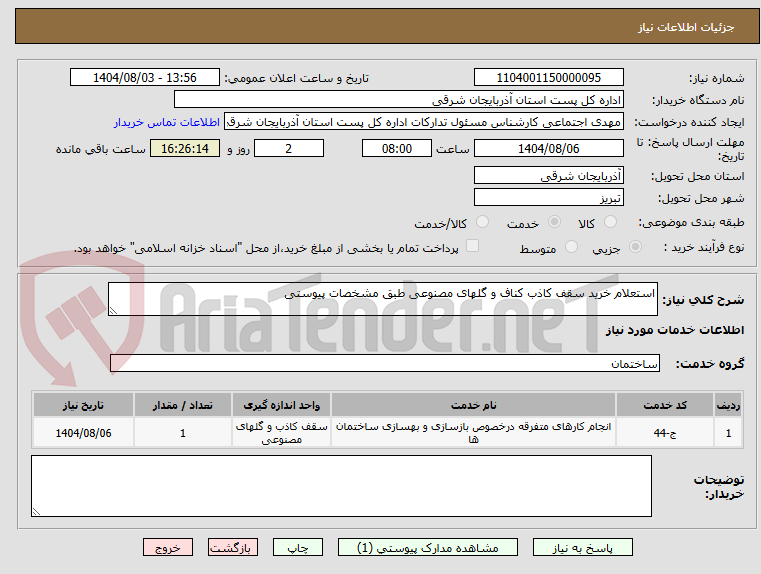Image resolution: width=761 pixels, height=574 pixels.
Task: Click the quantity cell showing 1
Action: point(182,433)
